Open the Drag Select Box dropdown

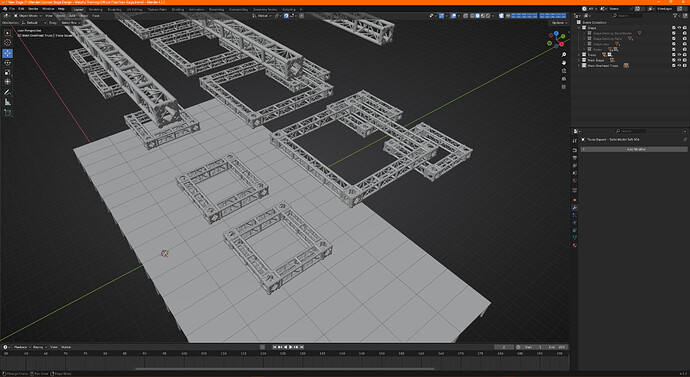[x=70, y=22]
